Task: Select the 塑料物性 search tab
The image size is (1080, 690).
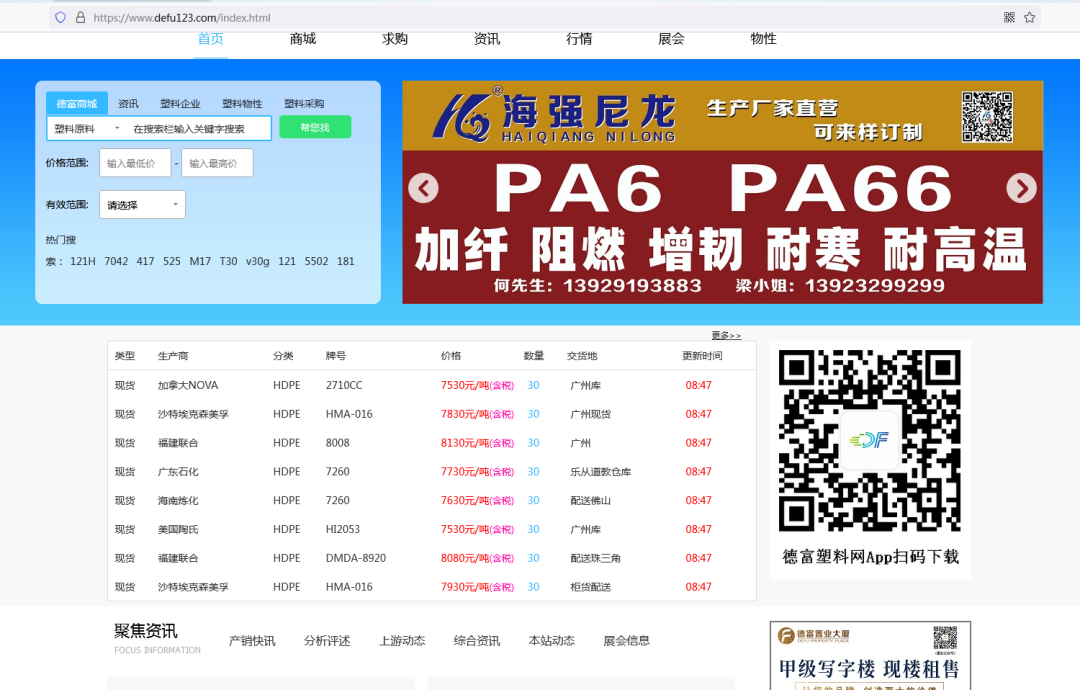Action: point(242,103)
